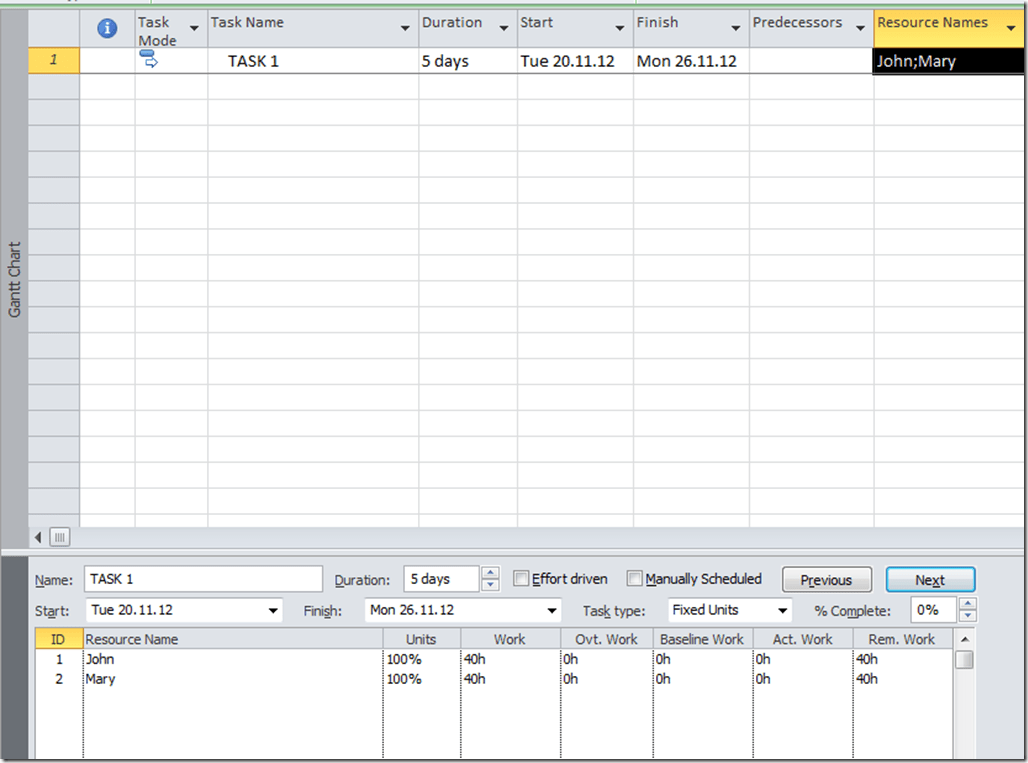Click the blue info indicator column icon
This screenshot has width=1028, height=763.
(107, 30)
